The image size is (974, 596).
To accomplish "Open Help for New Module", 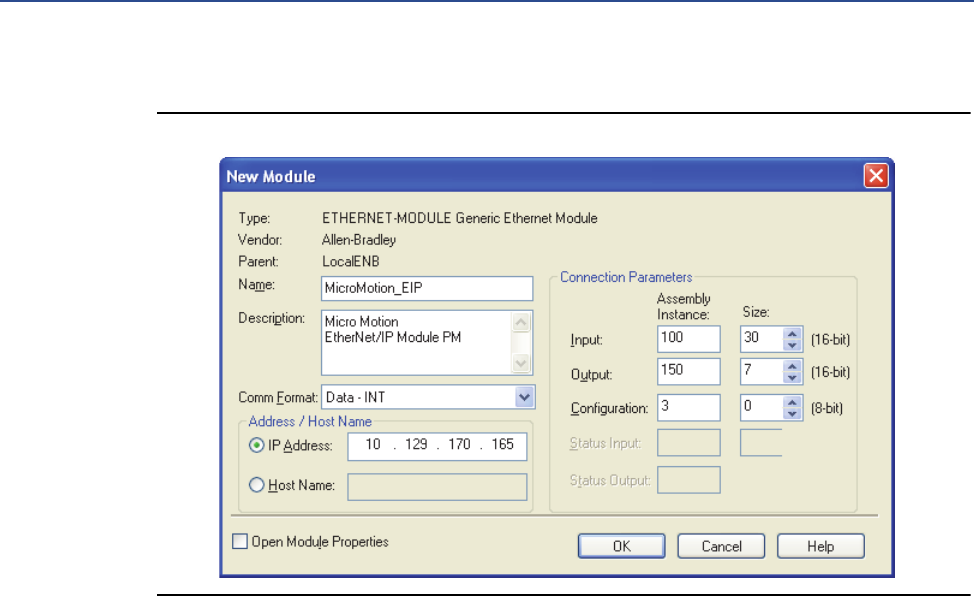I will pyautogui.click(x=820, y=546).
